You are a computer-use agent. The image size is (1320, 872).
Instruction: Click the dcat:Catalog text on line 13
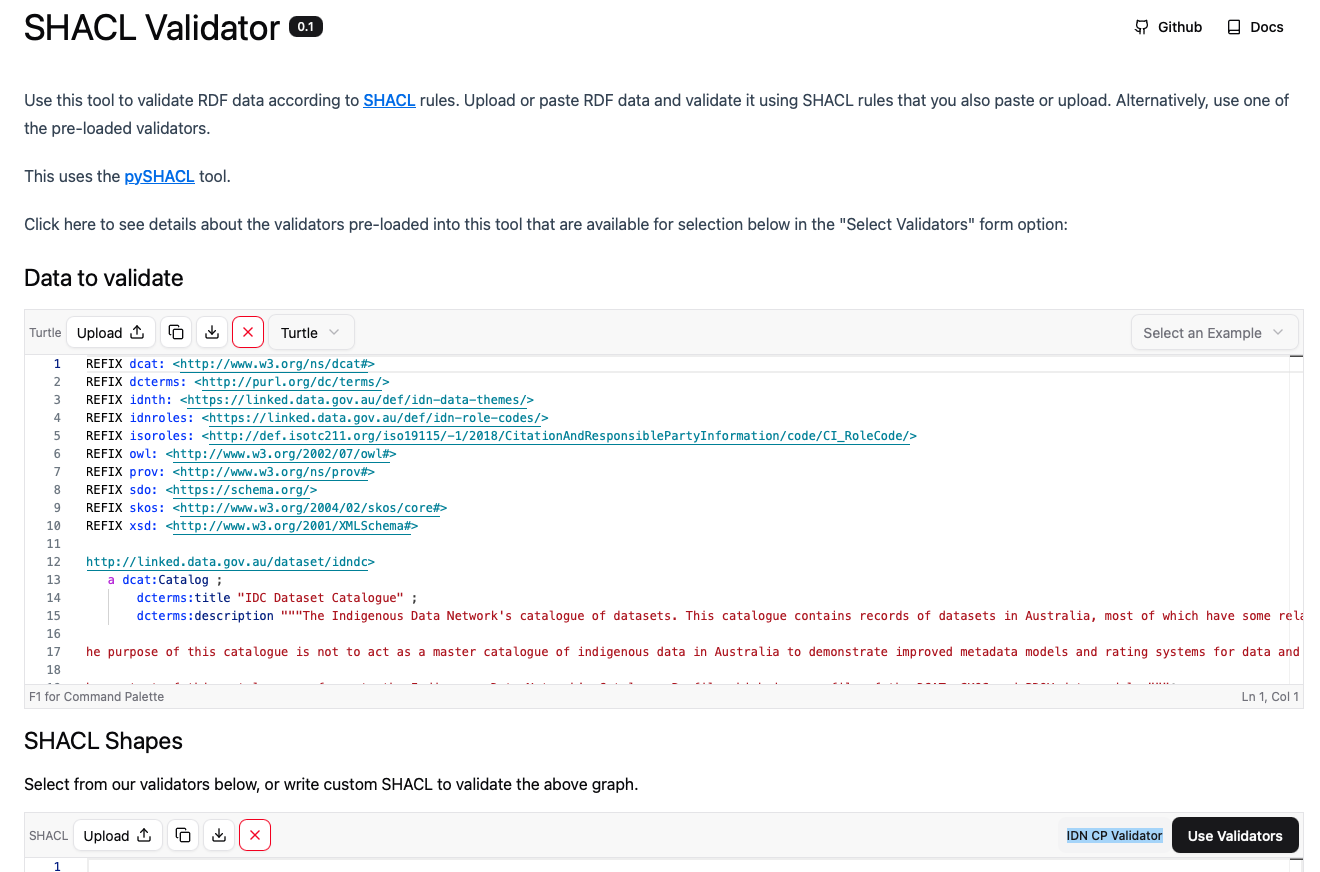coord(165,580)
